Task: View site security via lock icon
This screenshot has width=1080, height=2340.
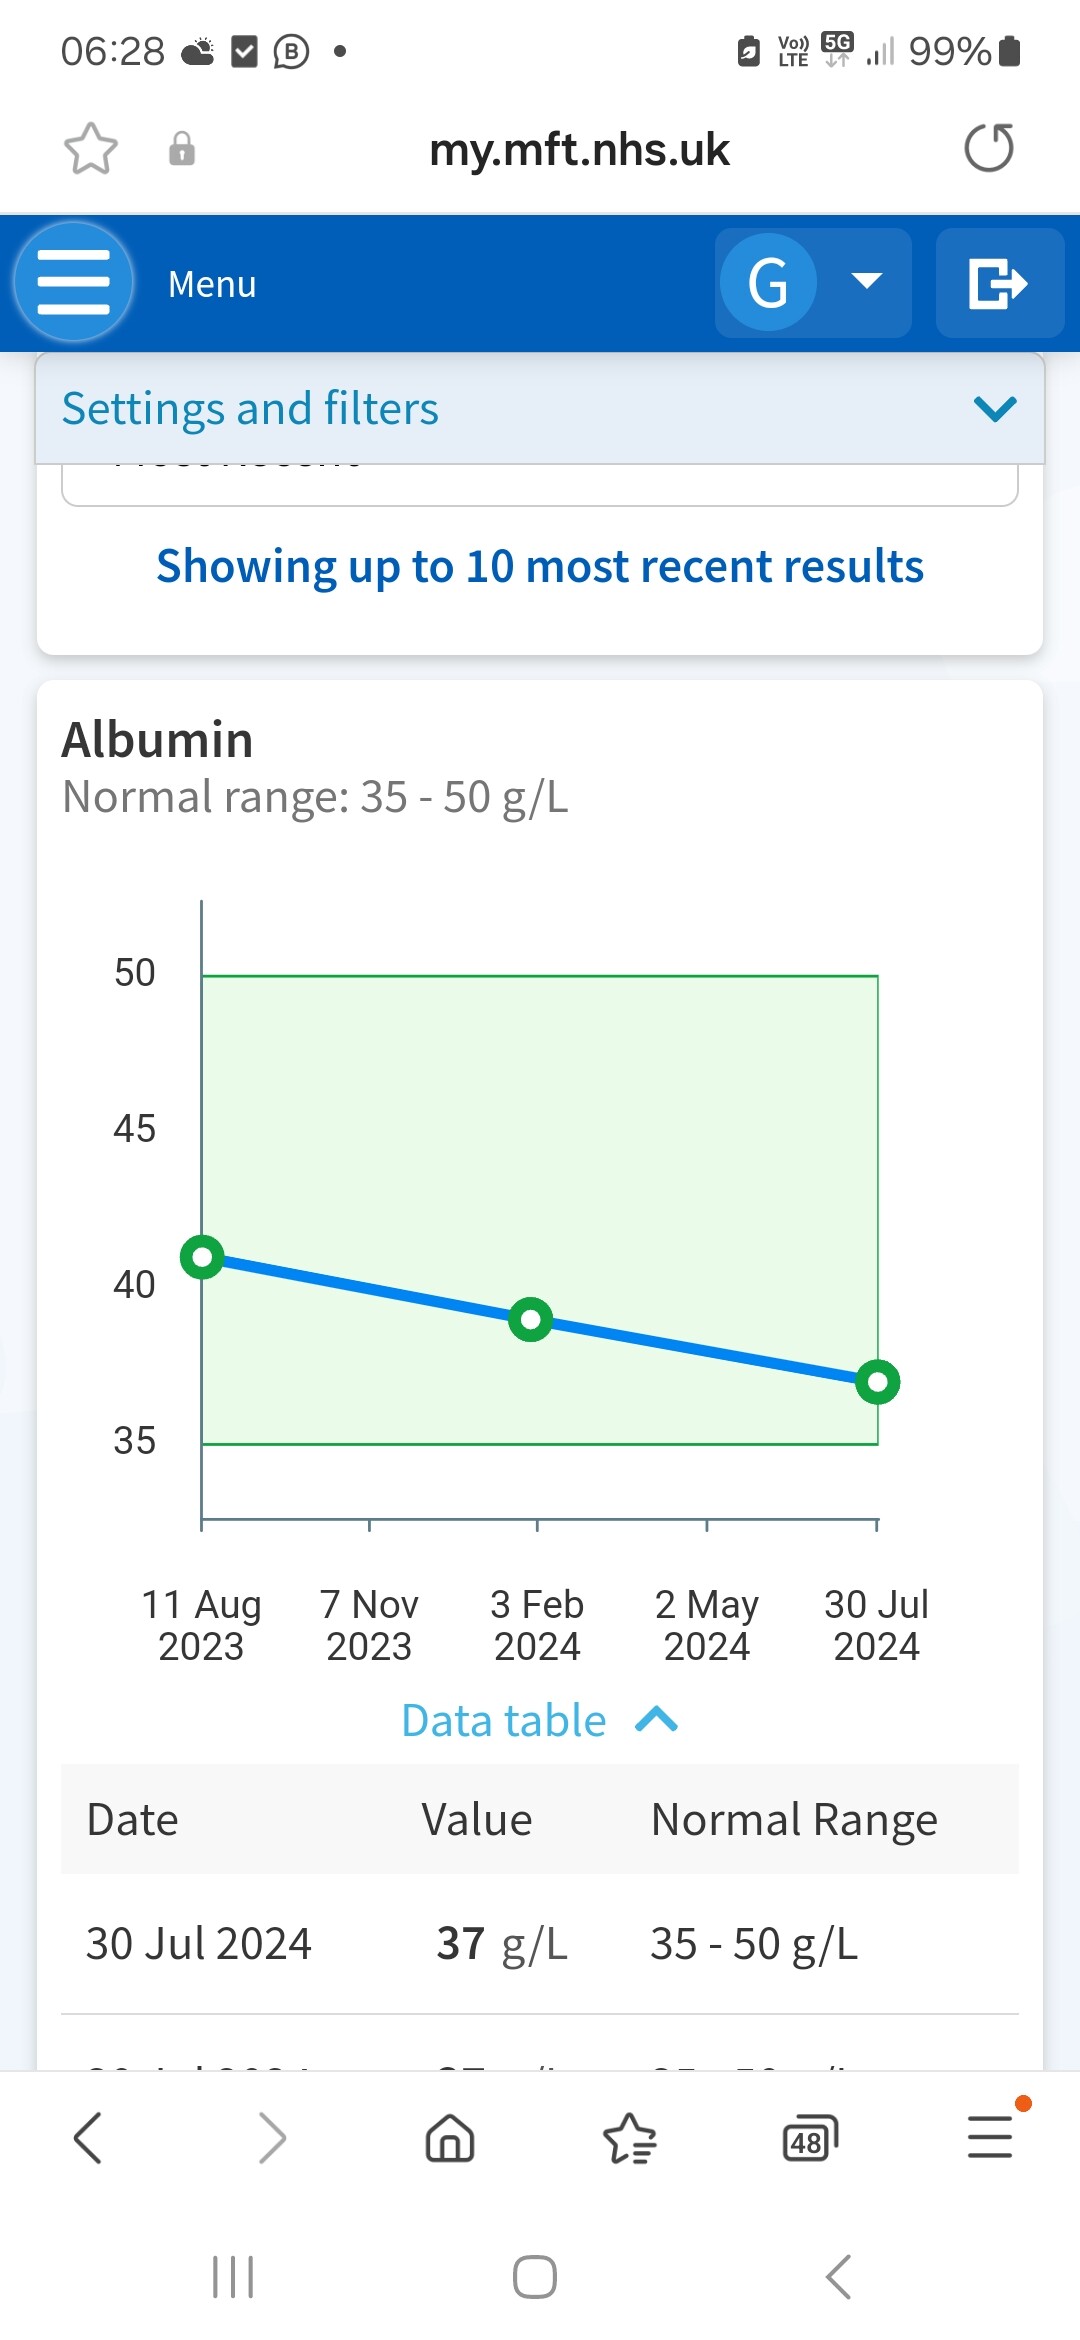Action: pyautogui.click(x=182, y=149)
